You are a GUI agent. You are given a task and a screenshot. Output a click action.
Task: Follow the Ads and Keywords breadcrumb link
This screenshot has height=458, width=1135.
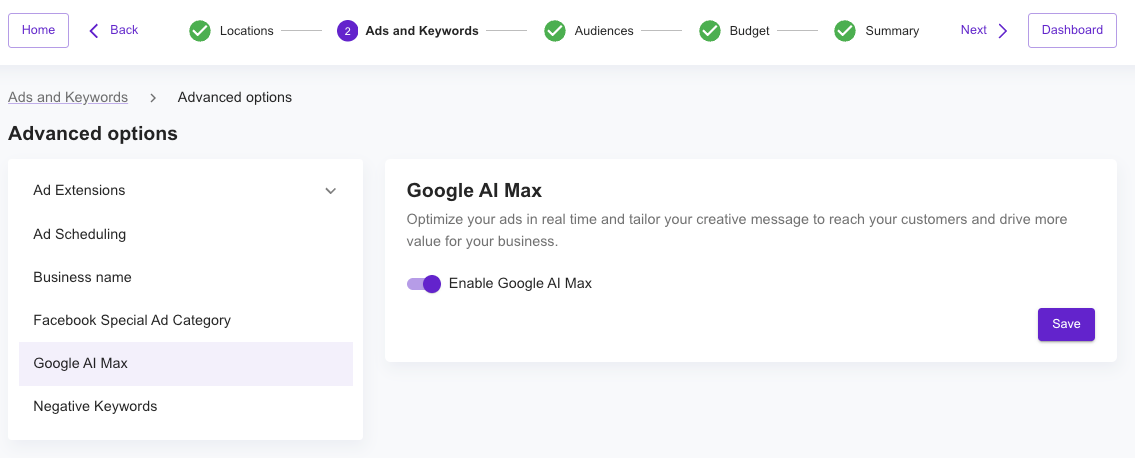click(68, 97)
